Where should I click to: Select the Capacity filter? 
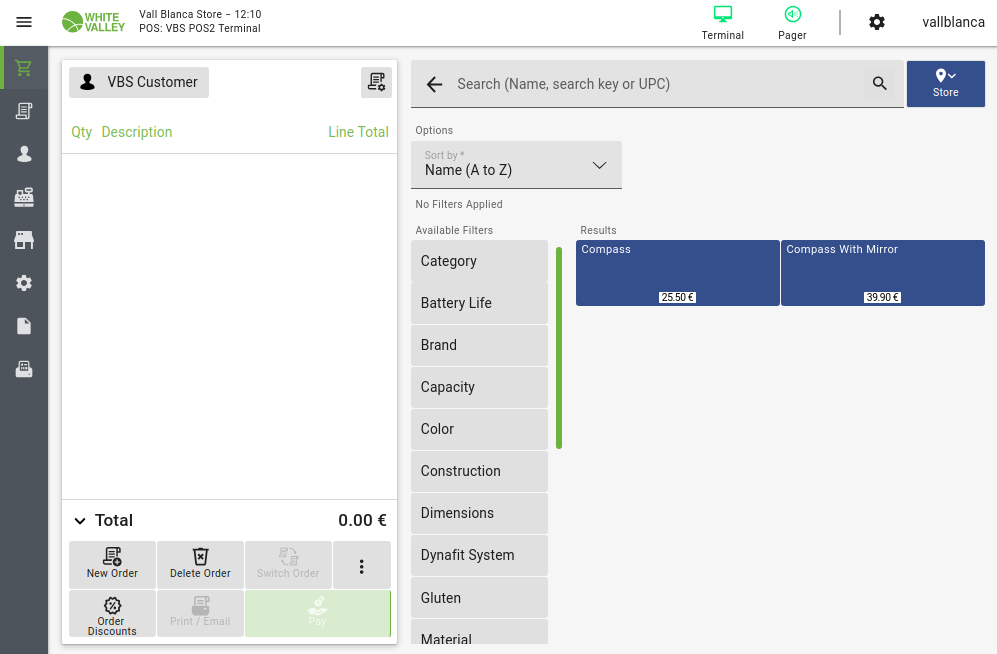479,386
